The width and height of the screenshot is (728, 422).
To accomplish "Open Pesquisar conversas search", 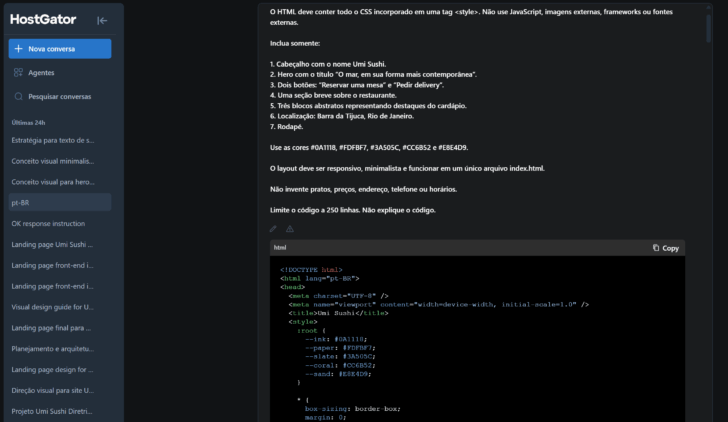I will click(60, 97).
